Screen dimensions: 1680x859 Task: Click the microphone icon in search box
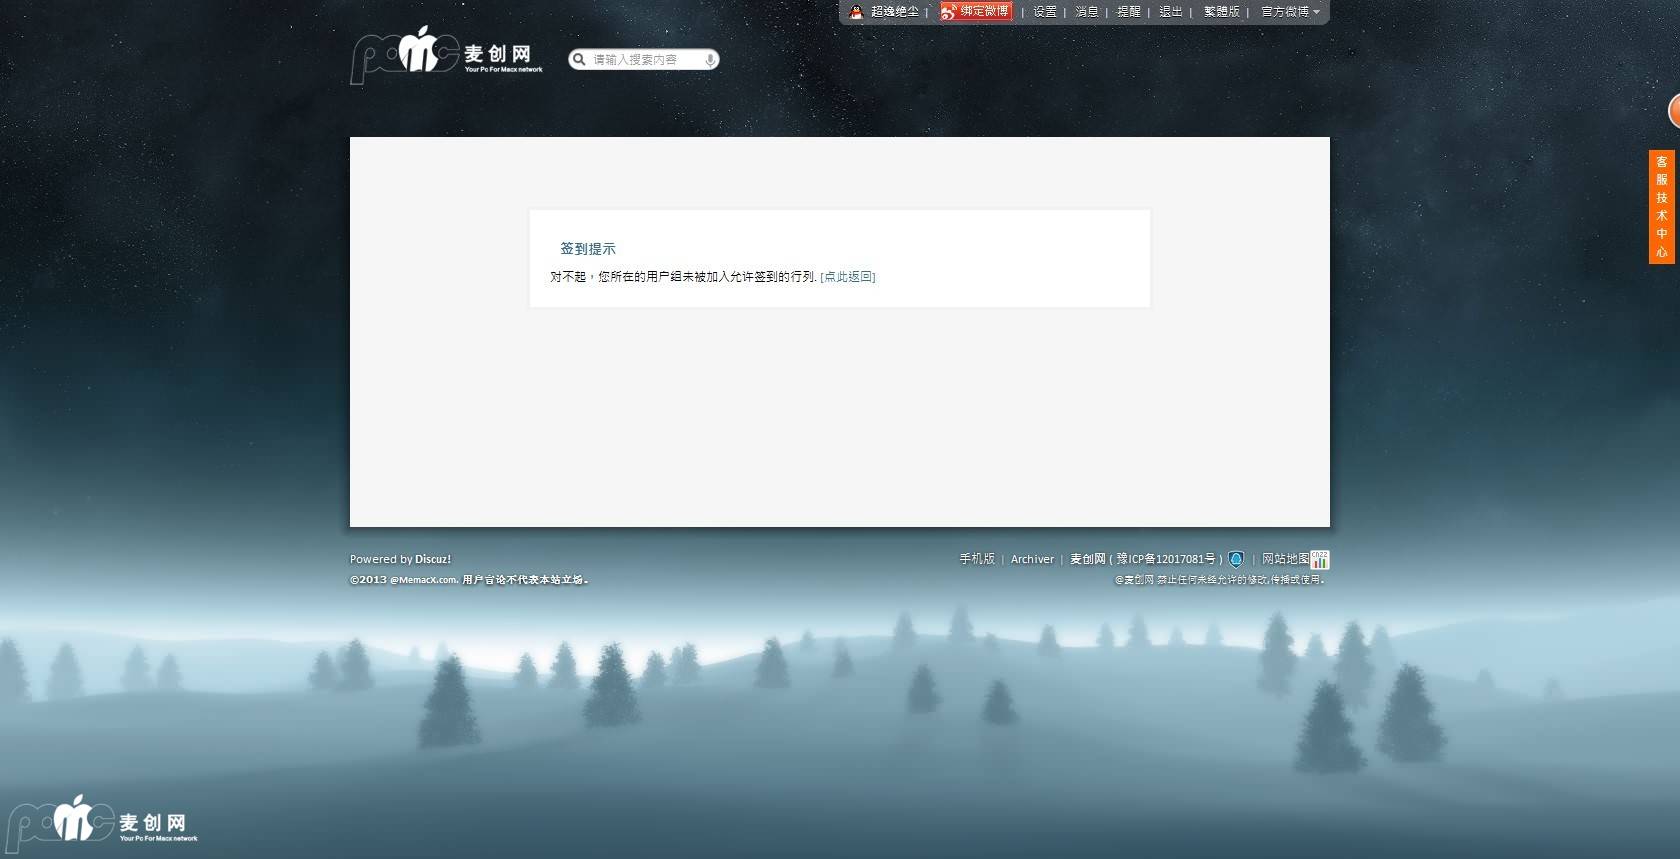[710, 60]
